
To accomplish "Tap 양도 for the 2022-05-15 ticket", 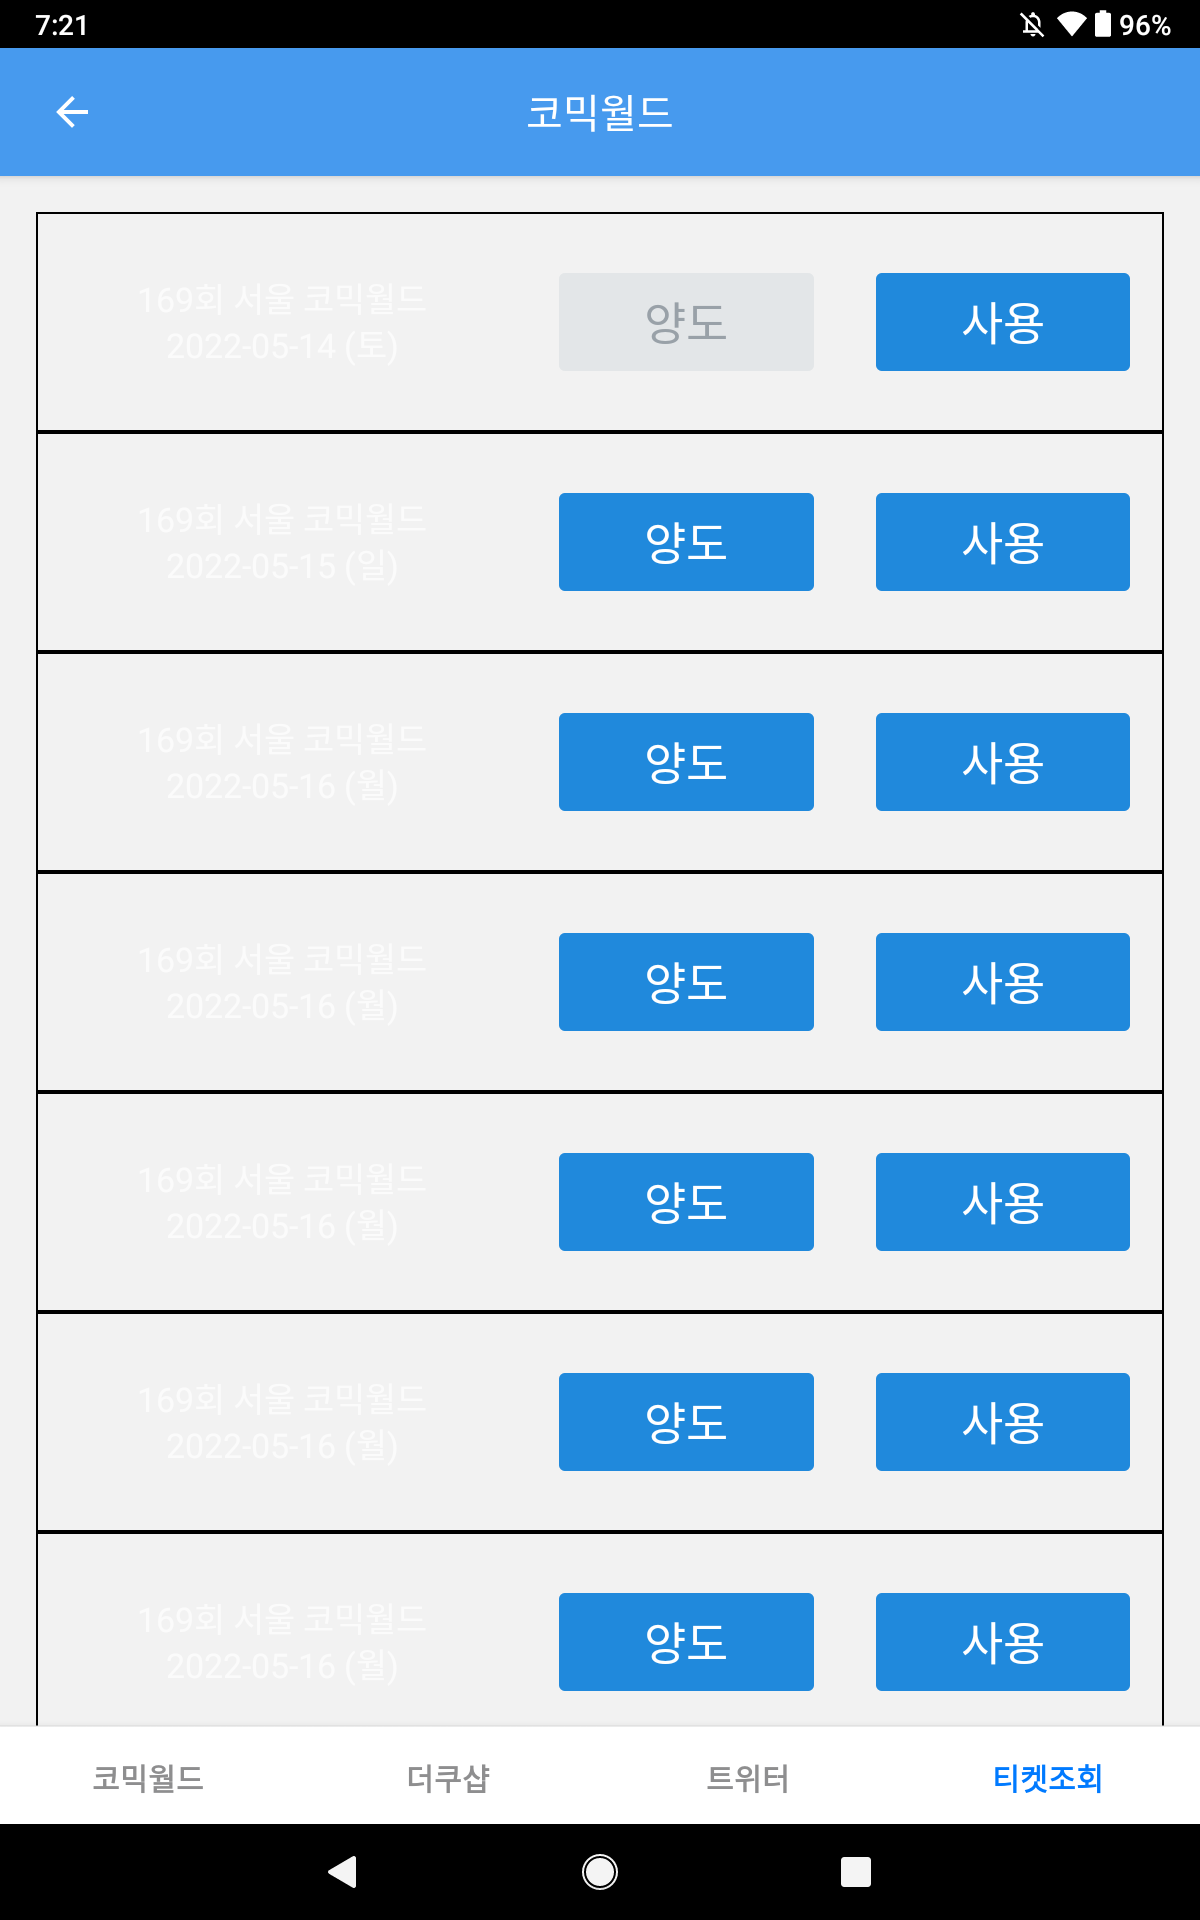I will 686,542.
